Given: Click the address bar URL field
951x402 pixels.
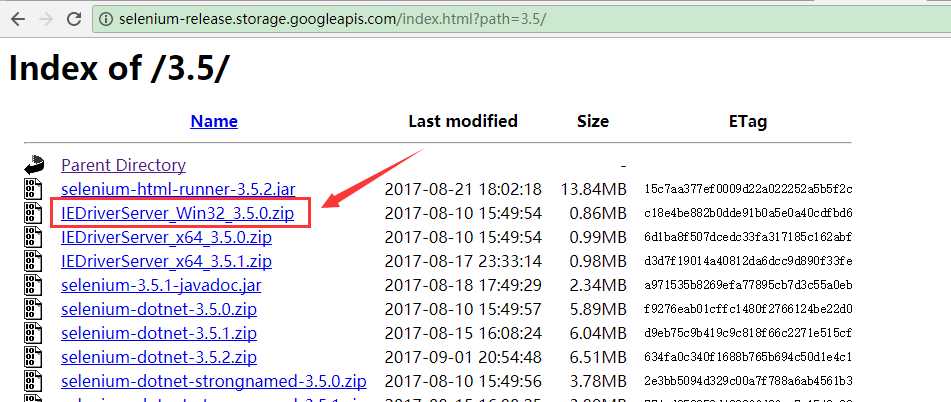Looking at the screenshot, I should click(522, 19).
